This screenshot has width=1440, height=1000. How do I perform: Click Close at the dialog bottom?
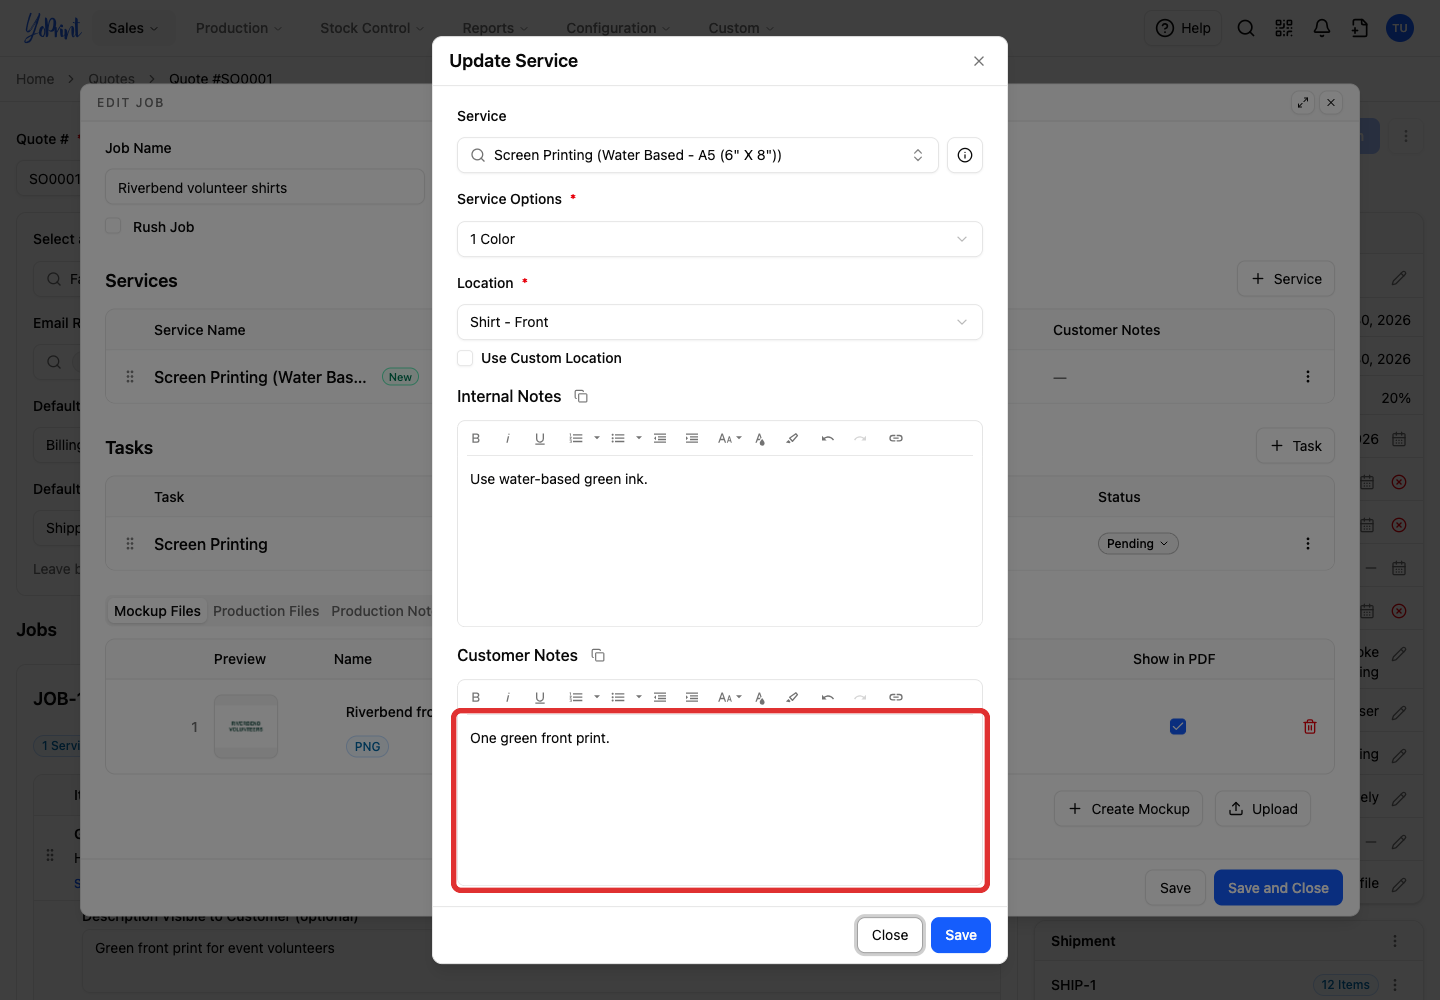tap(890, 935)
